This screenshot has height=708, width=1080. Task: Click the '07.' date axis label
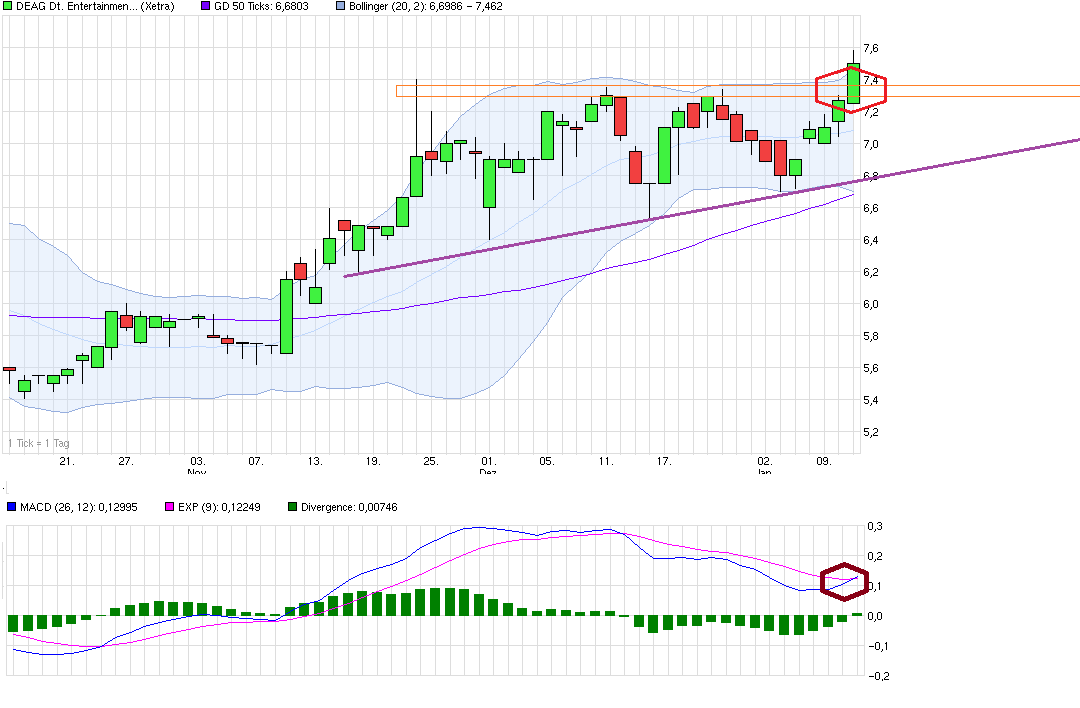[x=256, y=461]
